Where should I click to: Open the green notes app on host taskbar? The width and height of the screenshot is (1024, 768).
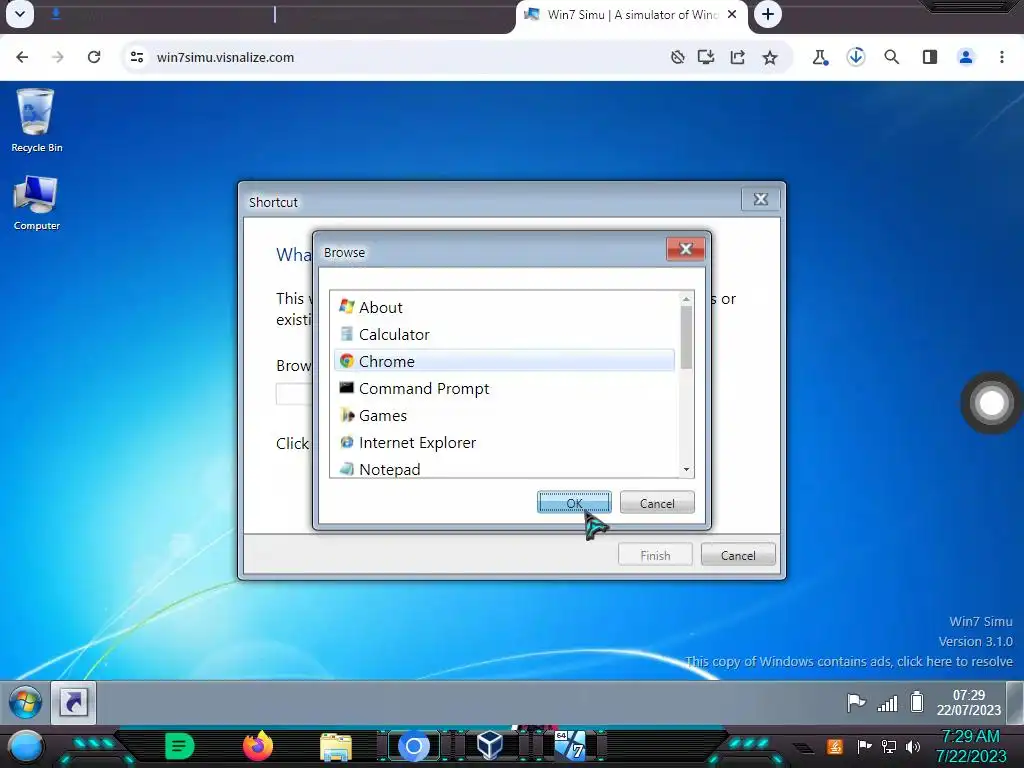(180, 746)
